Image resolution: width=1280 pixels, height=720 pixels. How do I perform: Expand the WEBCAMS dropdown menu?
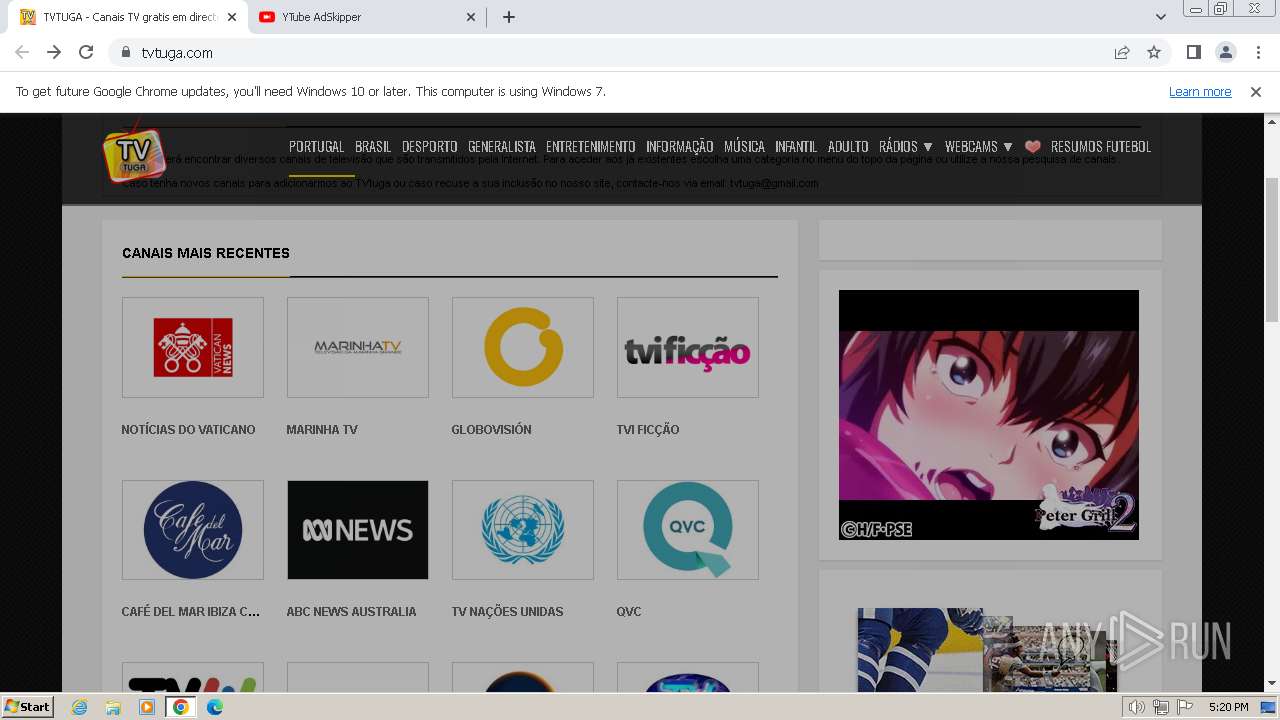(x=978, y=147)
